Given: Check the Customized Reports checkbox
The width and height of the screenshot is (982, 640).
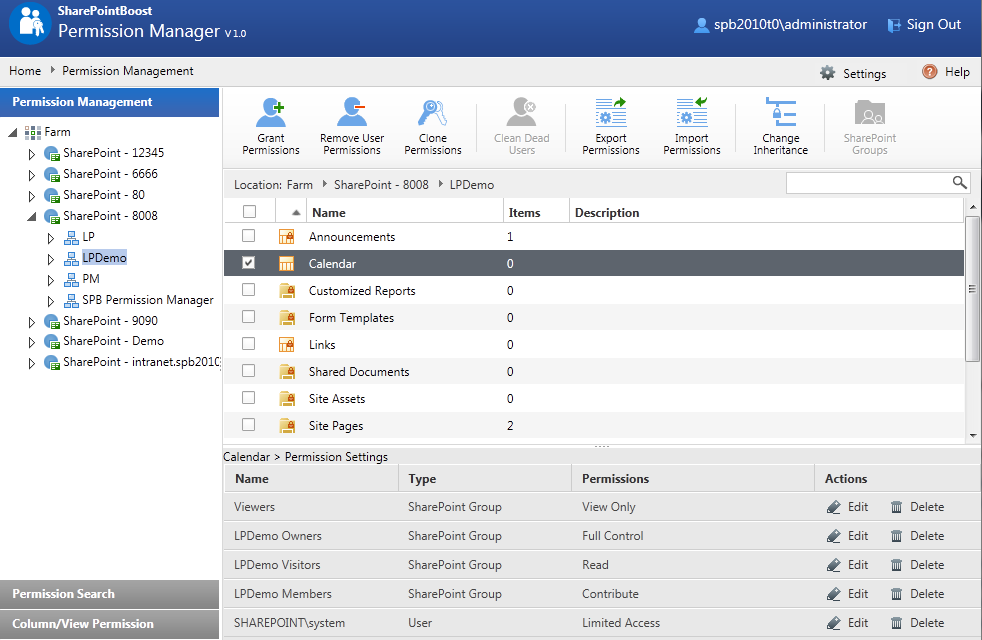Looking at the screenshot, I should (x=249, y=289).
